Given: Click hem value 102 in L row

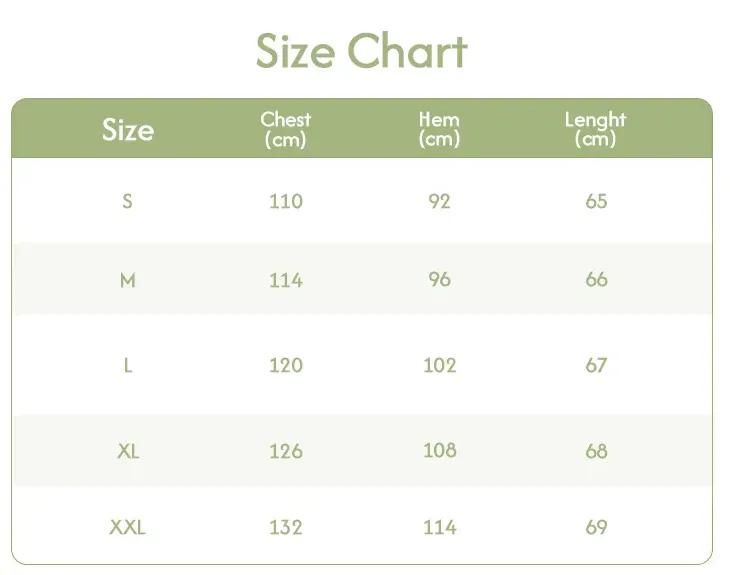Looking at the screenshot, I should 439,365.
